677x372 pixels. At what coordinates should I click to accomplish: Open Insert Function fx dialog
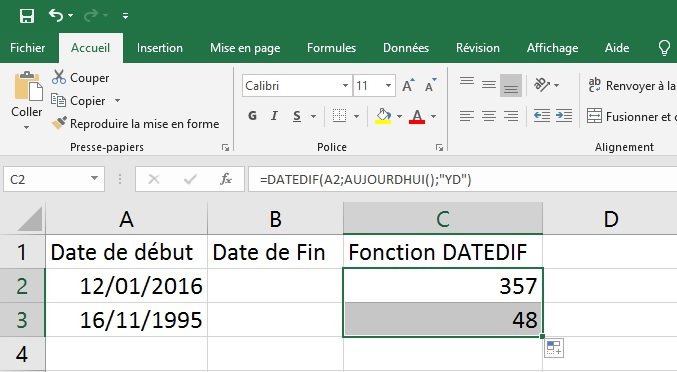point(225,179)
